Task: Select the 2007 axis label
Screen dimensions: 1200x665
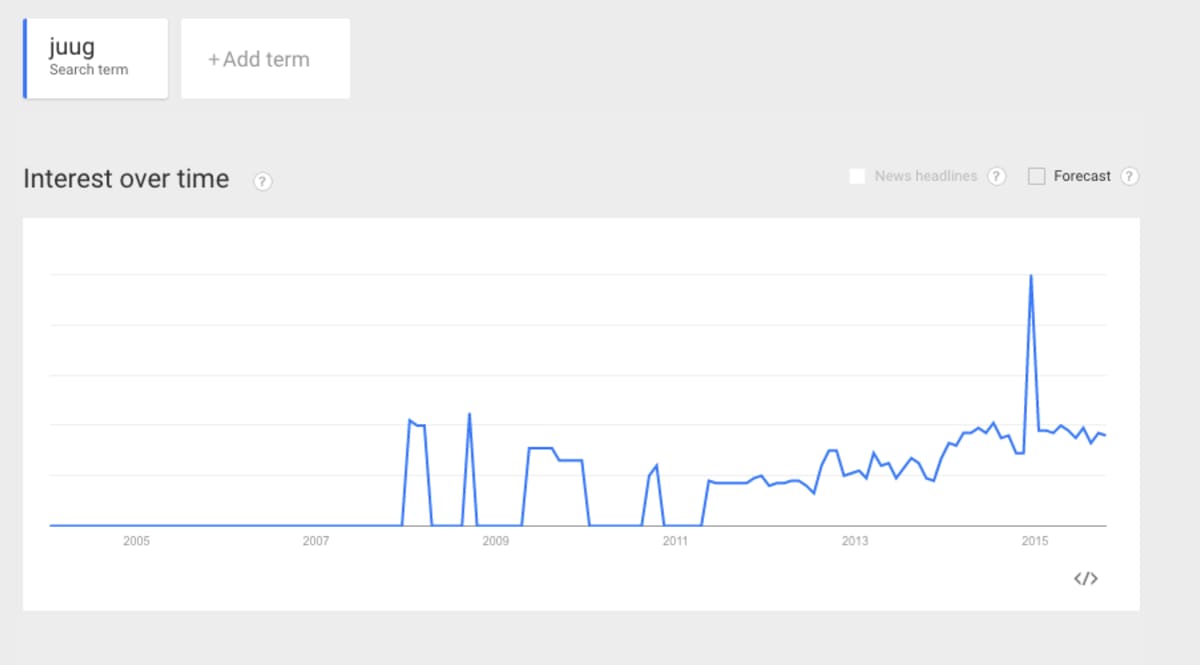Action: (316, 541)
